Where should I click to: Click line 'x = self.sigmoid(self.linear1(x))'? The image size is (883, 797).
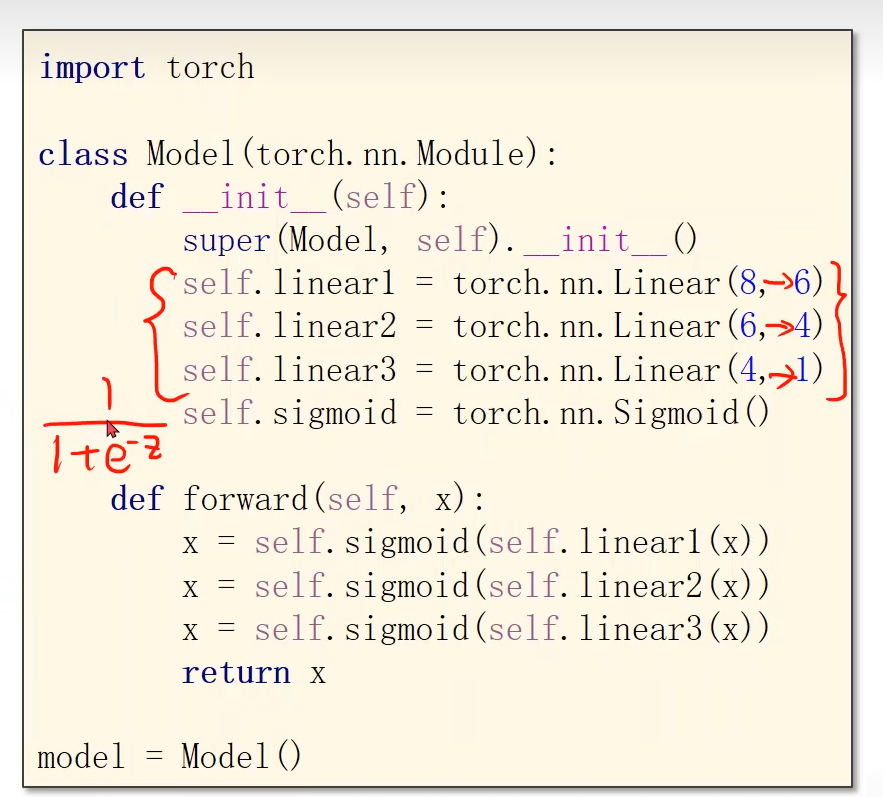click(476, 542)
